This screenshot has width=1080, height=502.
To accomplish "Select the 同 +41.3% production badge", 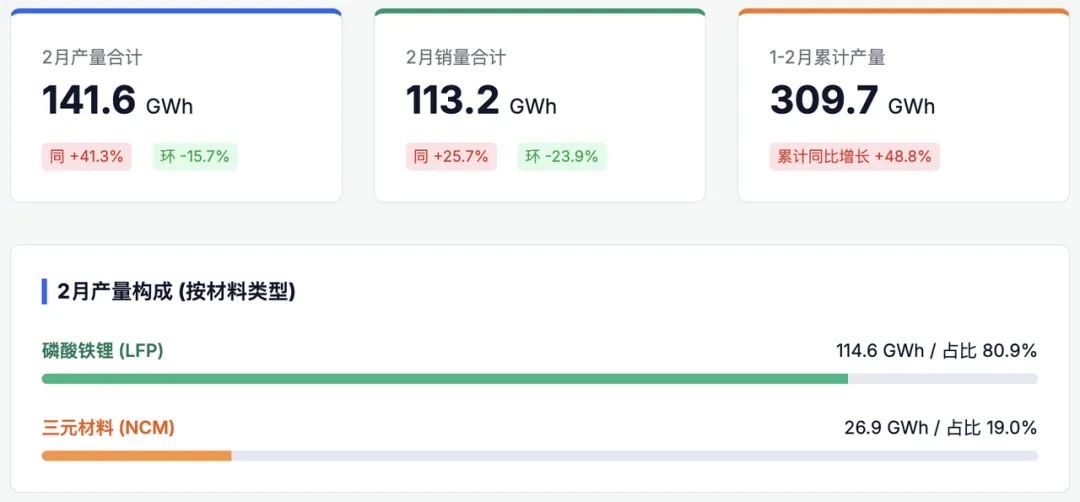I will [86, 156].
